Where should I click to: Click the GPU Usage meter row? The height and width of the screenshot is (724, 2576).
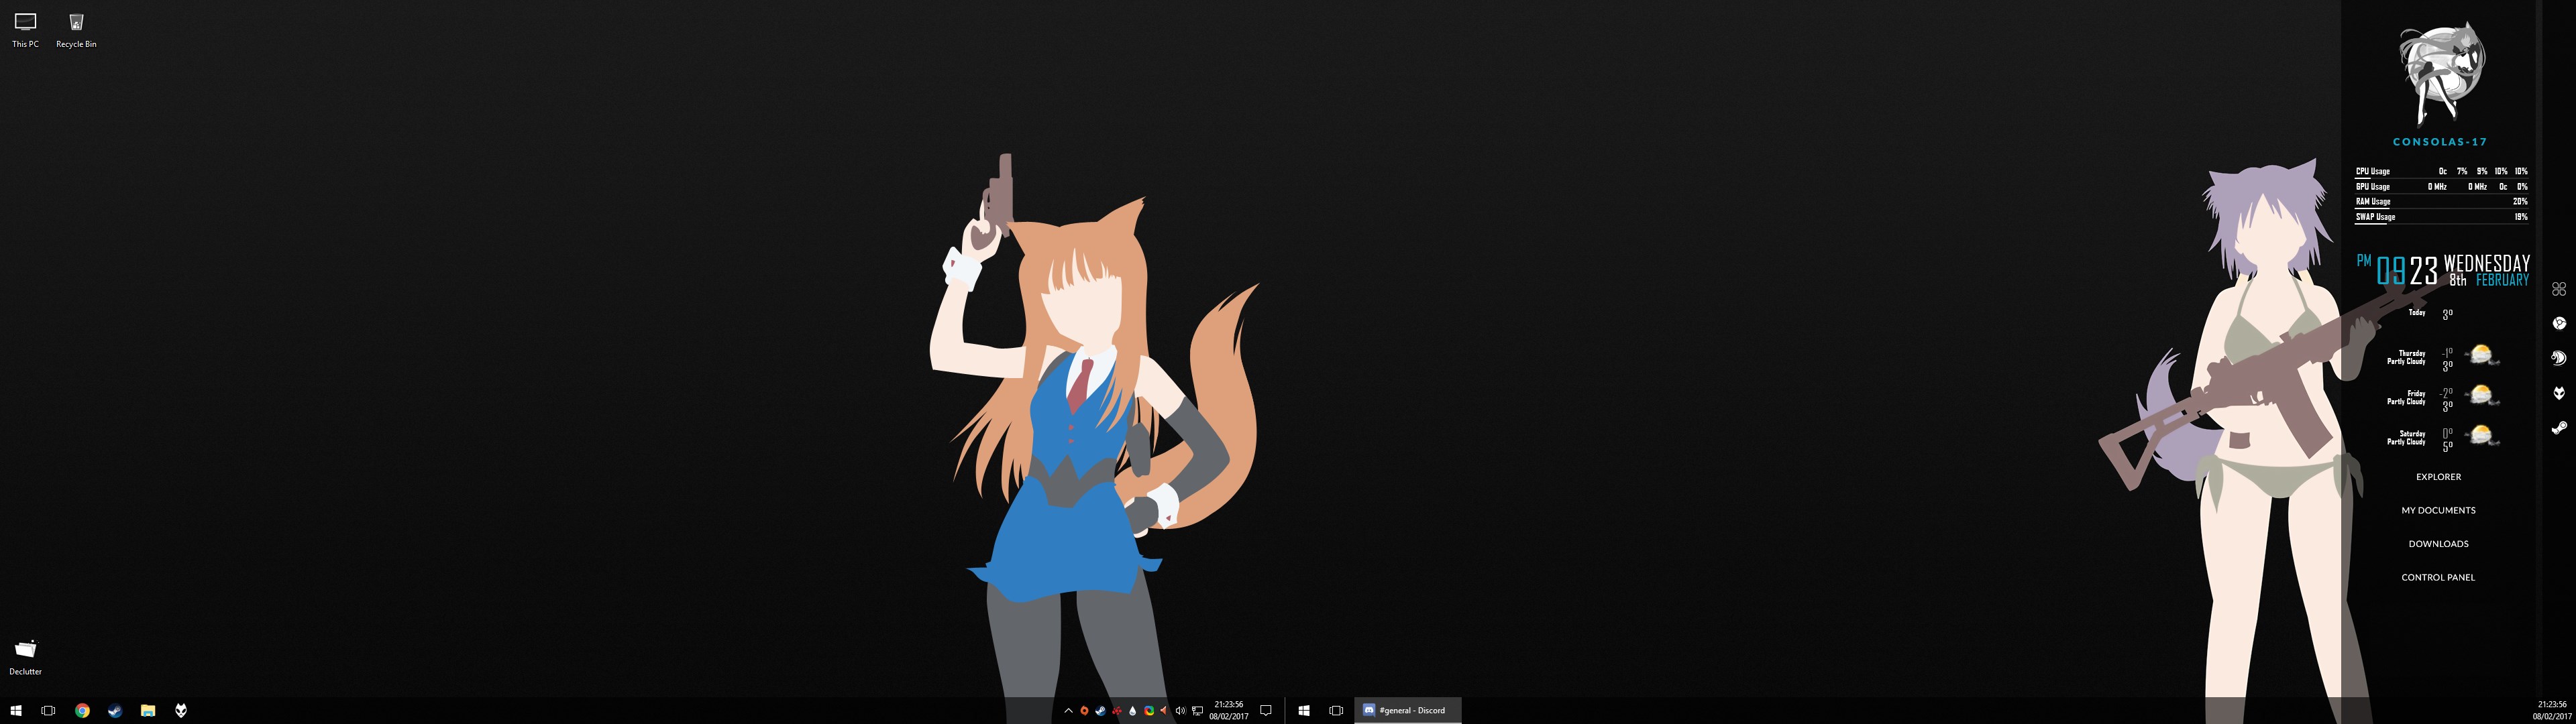click(x=2441, y=187)
